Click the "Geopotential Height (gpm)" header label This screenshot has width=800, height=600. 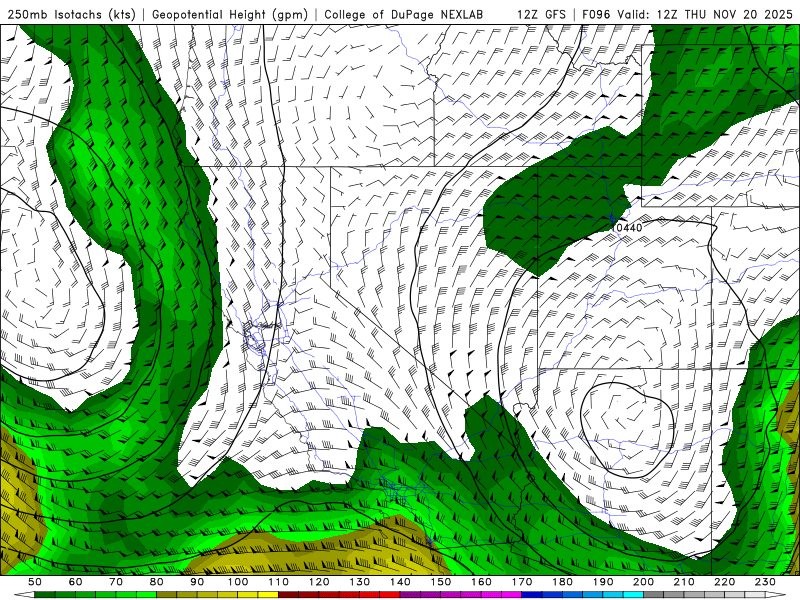230,14
